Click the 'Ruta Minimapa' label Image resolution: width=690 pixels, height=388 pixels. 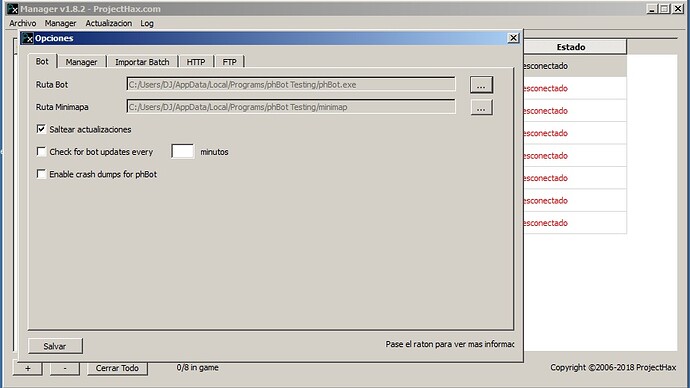tap(62, 107)
